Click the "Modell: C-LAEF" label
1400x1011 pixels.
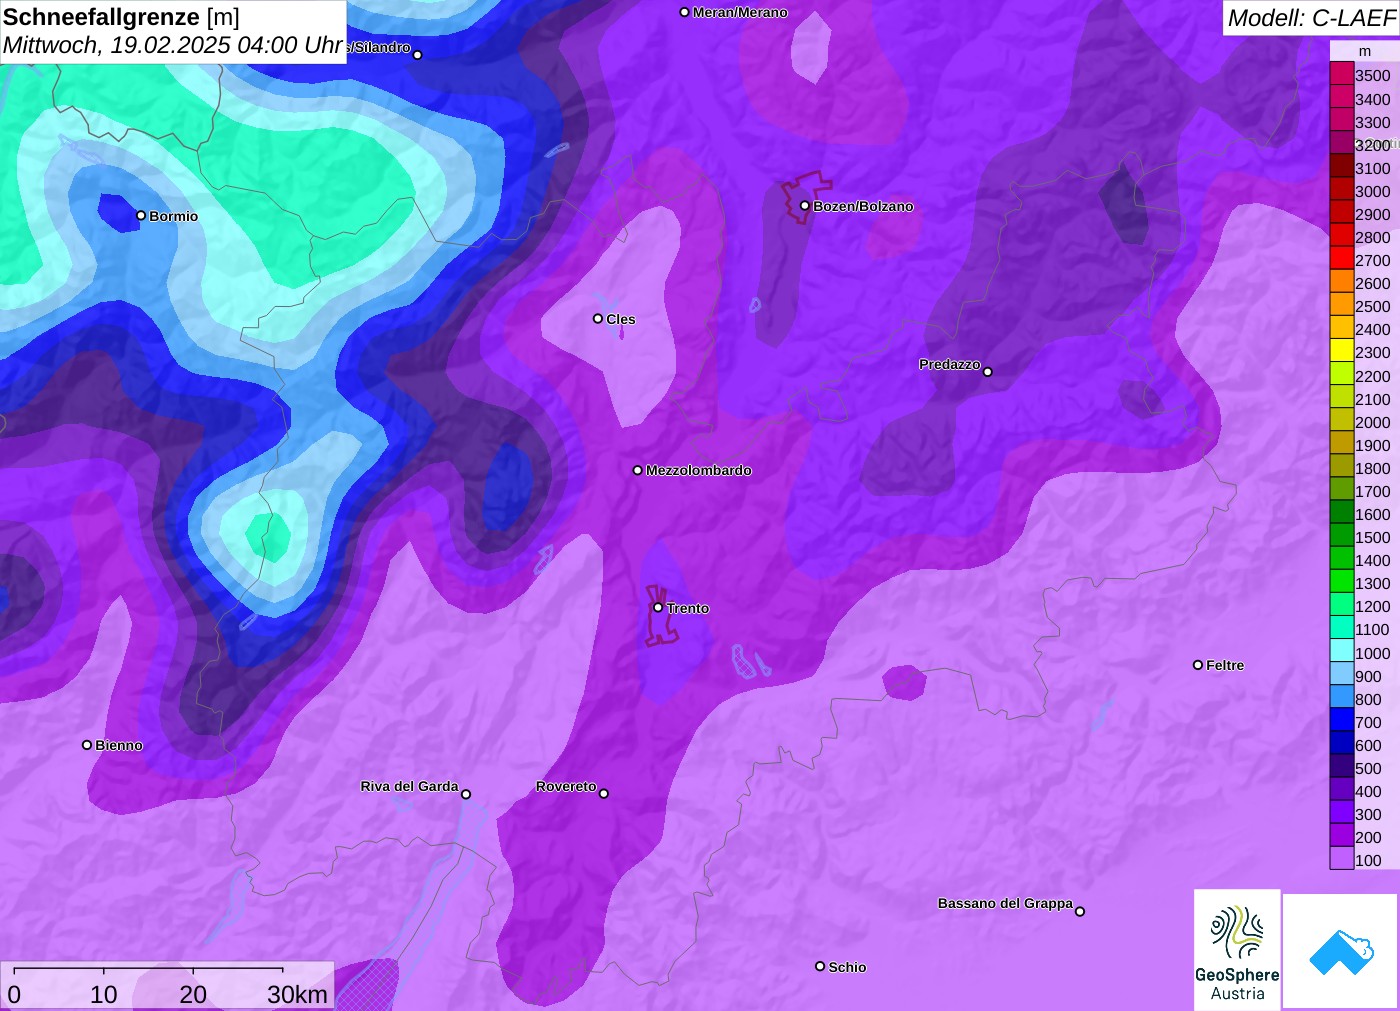click(x=1311, y=18)
